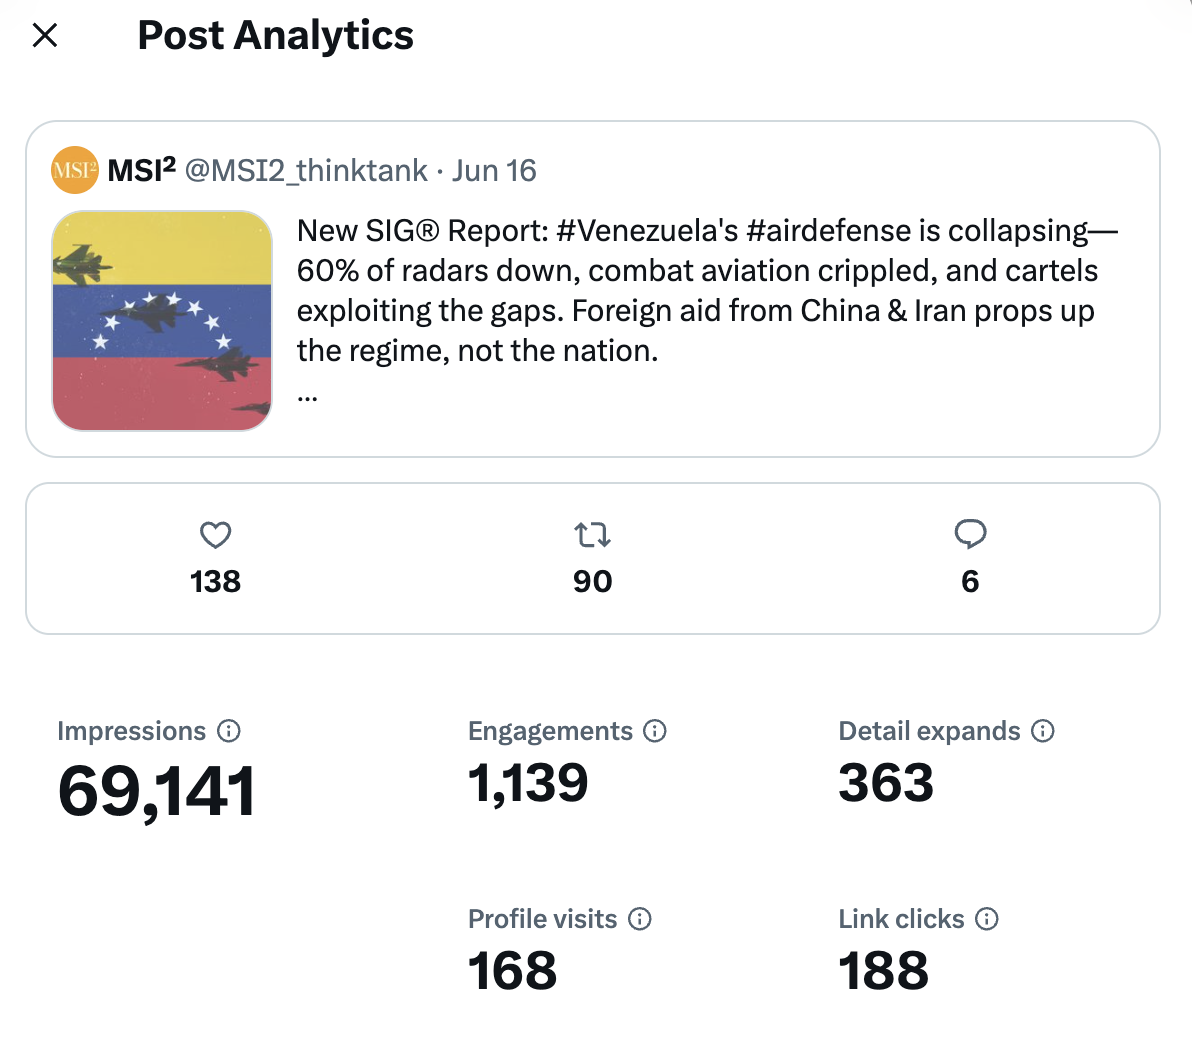Viewport: 1192px width, 1054px height.
Task: Click the Jun 16 post date
Action: (494, 171)
